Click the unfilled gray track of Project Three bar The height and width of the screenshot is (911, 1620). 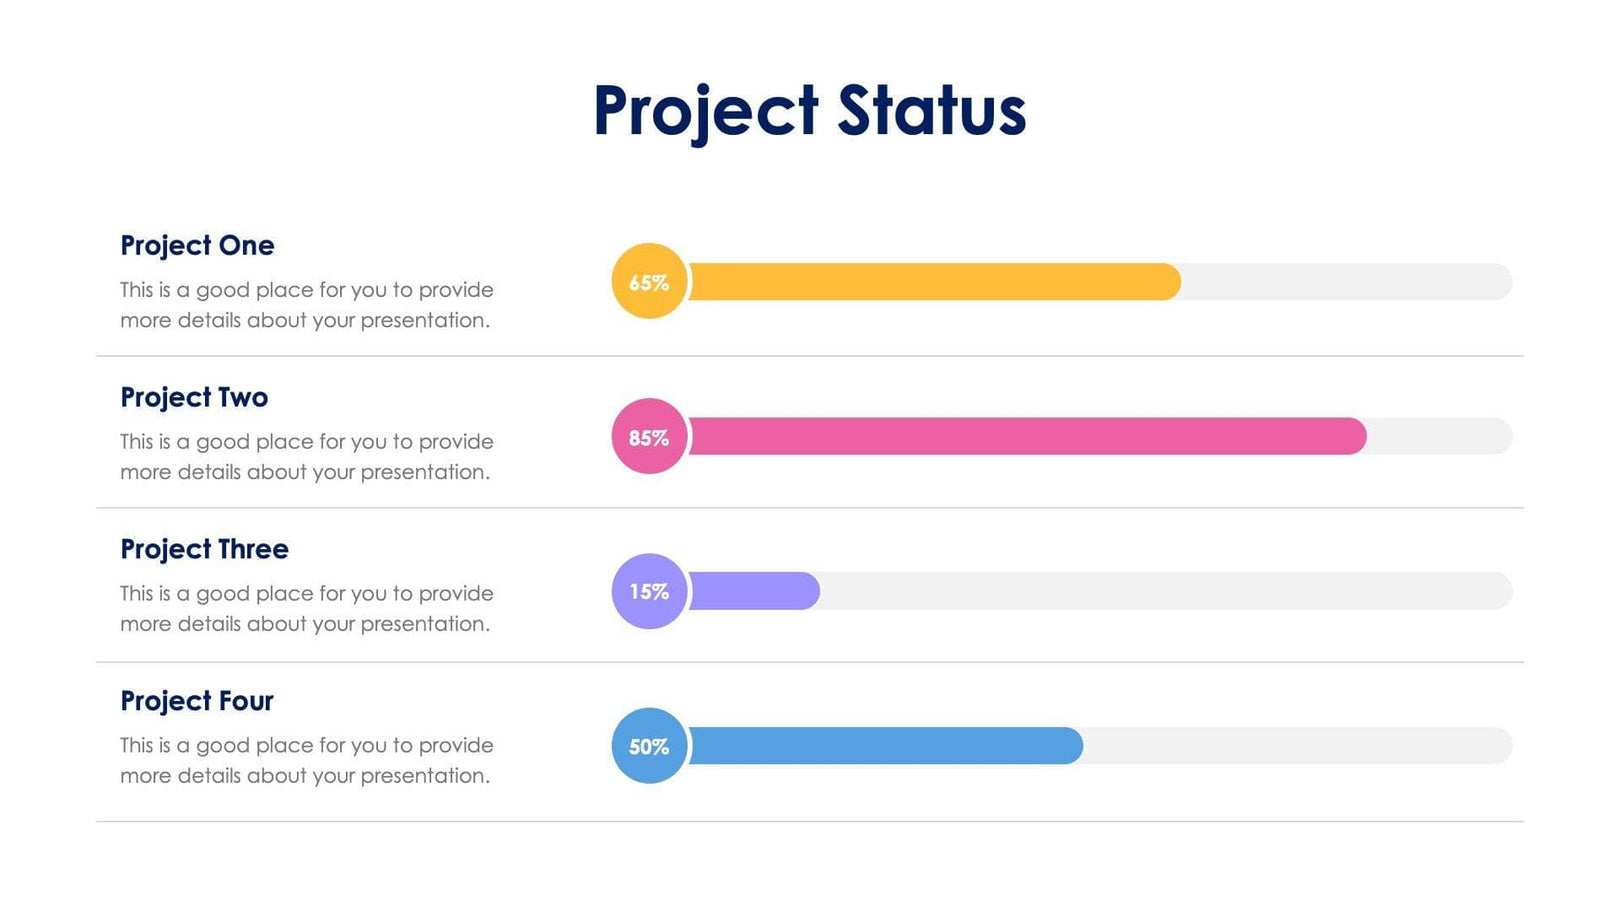pyautogui.click(x=1165, y=591)
